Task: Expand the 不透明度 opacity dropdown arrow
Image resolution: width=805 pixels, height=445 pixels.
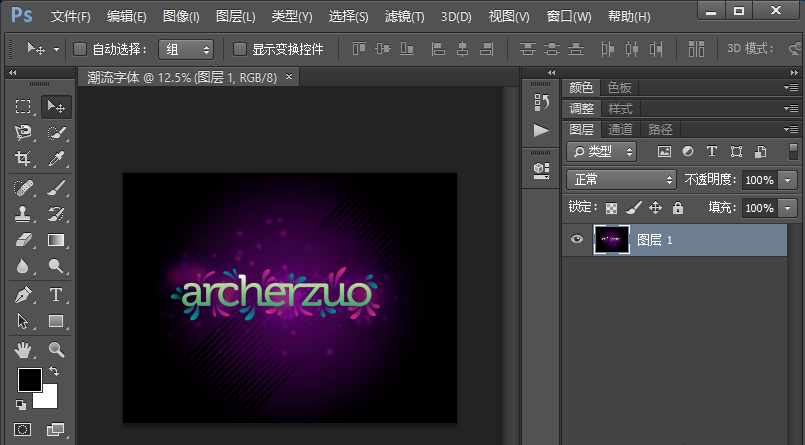Action: pos(788,179)
